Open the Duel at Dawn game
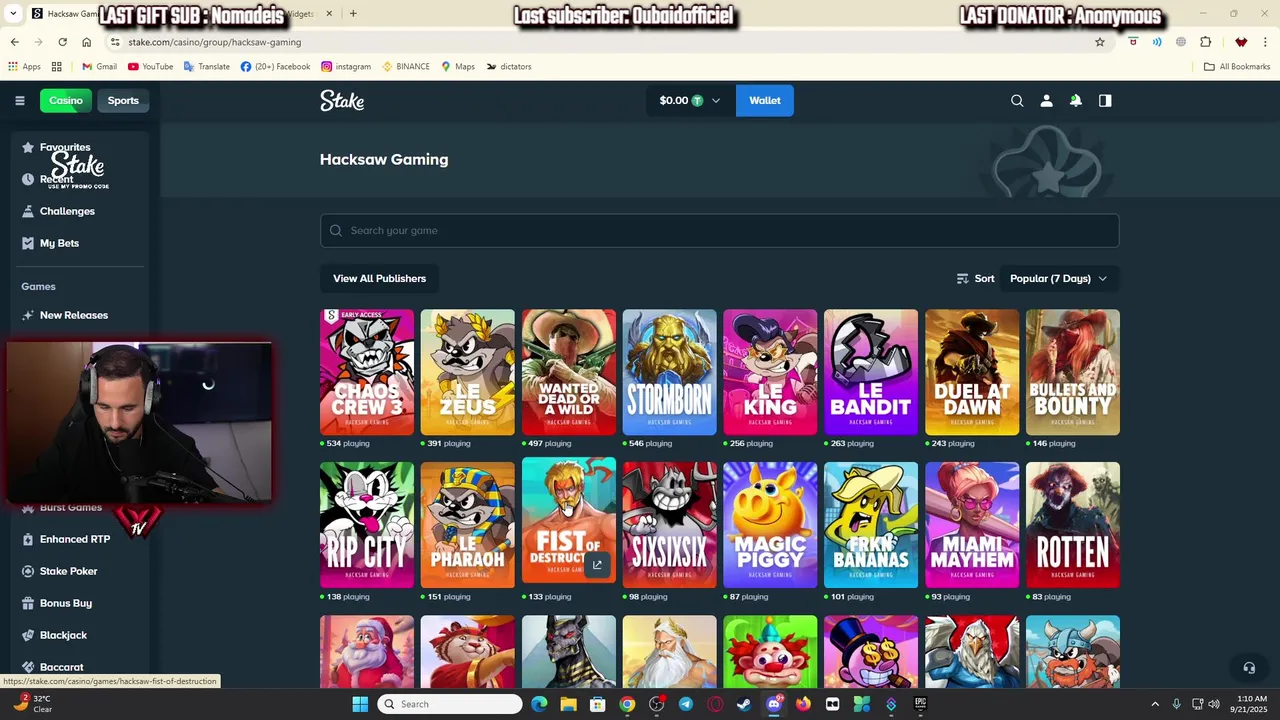 click(972, 372)
